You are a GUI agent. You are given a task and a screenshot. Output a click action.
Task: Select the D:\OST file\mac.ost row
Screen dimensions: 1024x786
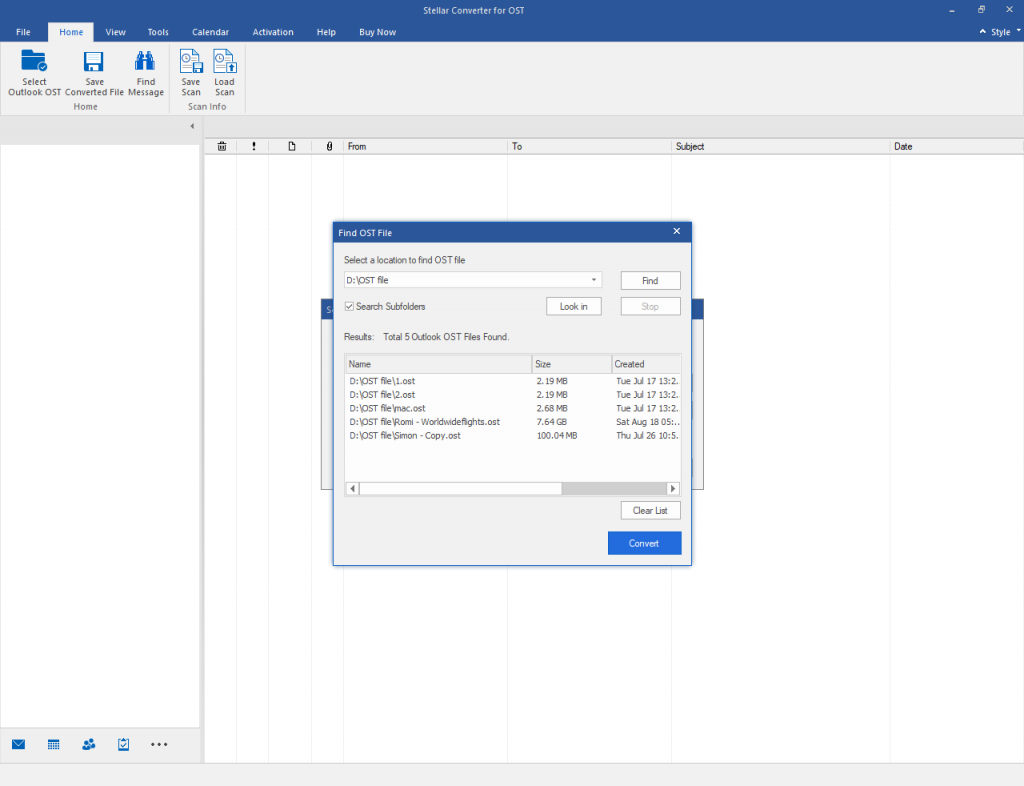click(513, 408)
